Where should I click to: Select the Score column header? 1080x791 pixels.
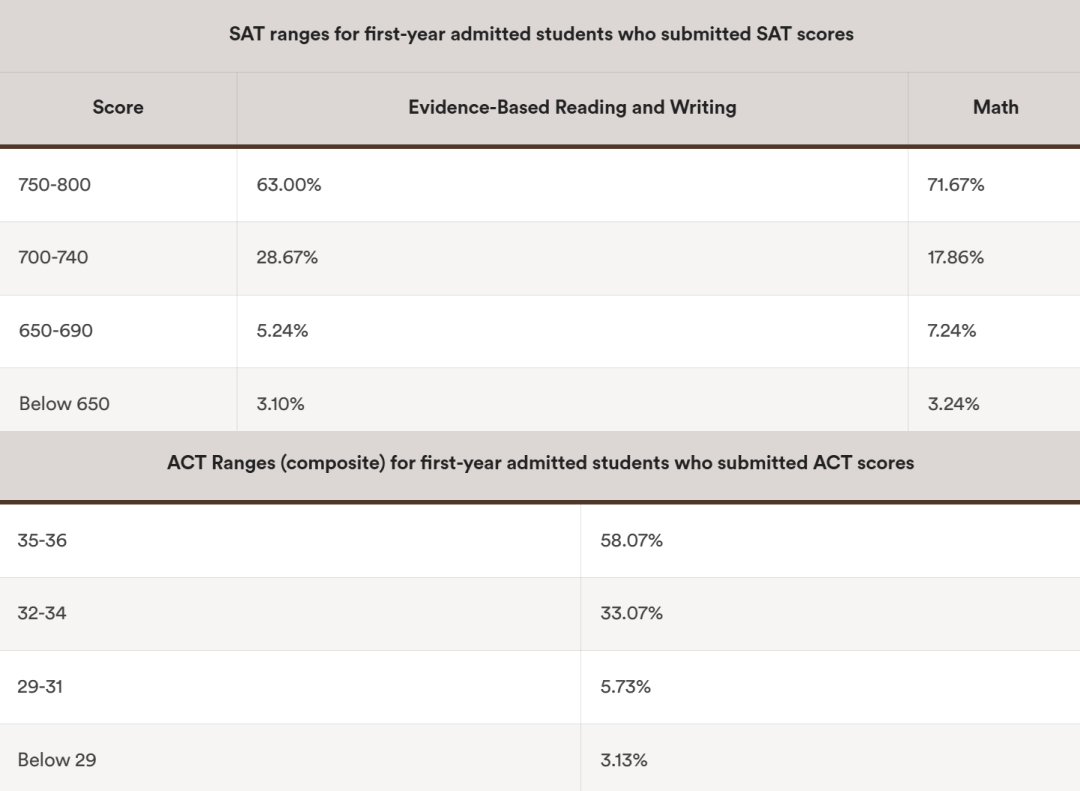click(x=118, y=108)
